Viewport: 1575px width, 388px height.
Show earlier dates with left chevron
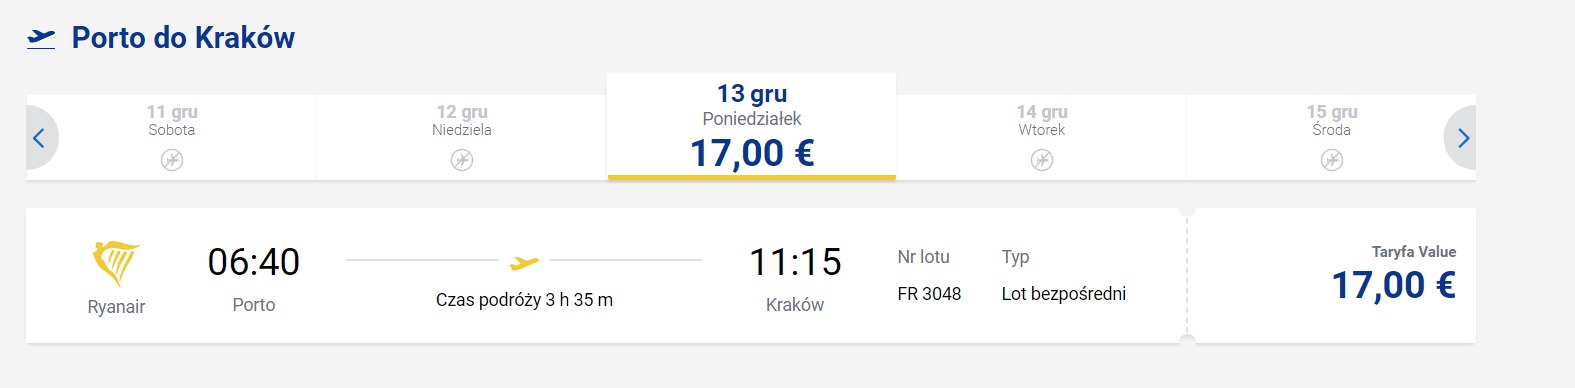[x=40, y=138]
